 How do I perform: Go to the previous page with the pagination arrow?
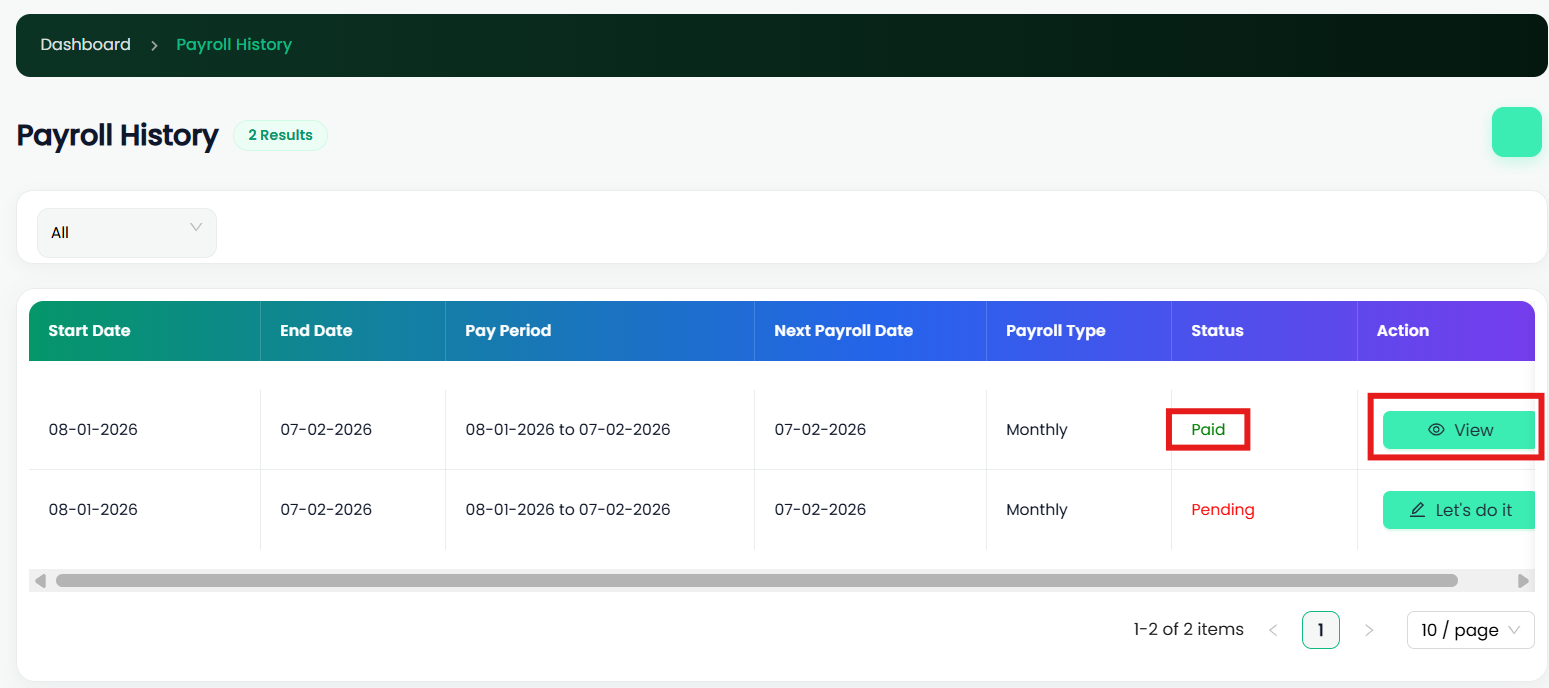pos(1273,630)
